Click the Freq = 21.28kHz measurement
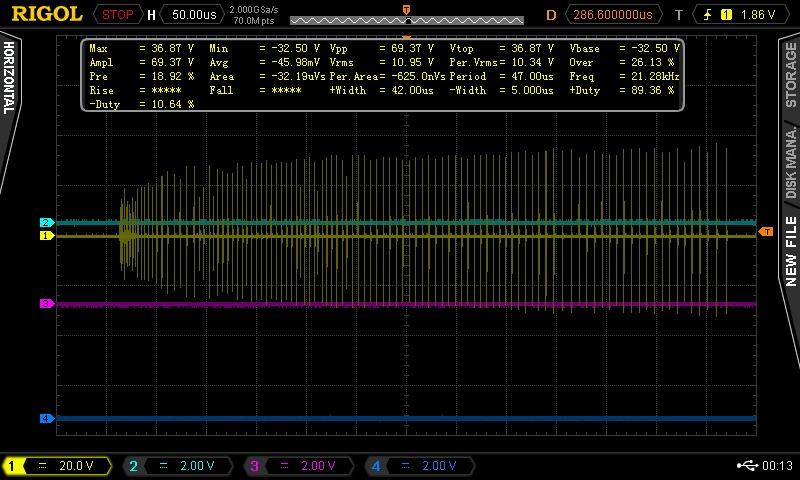 (x=624, y=77)
